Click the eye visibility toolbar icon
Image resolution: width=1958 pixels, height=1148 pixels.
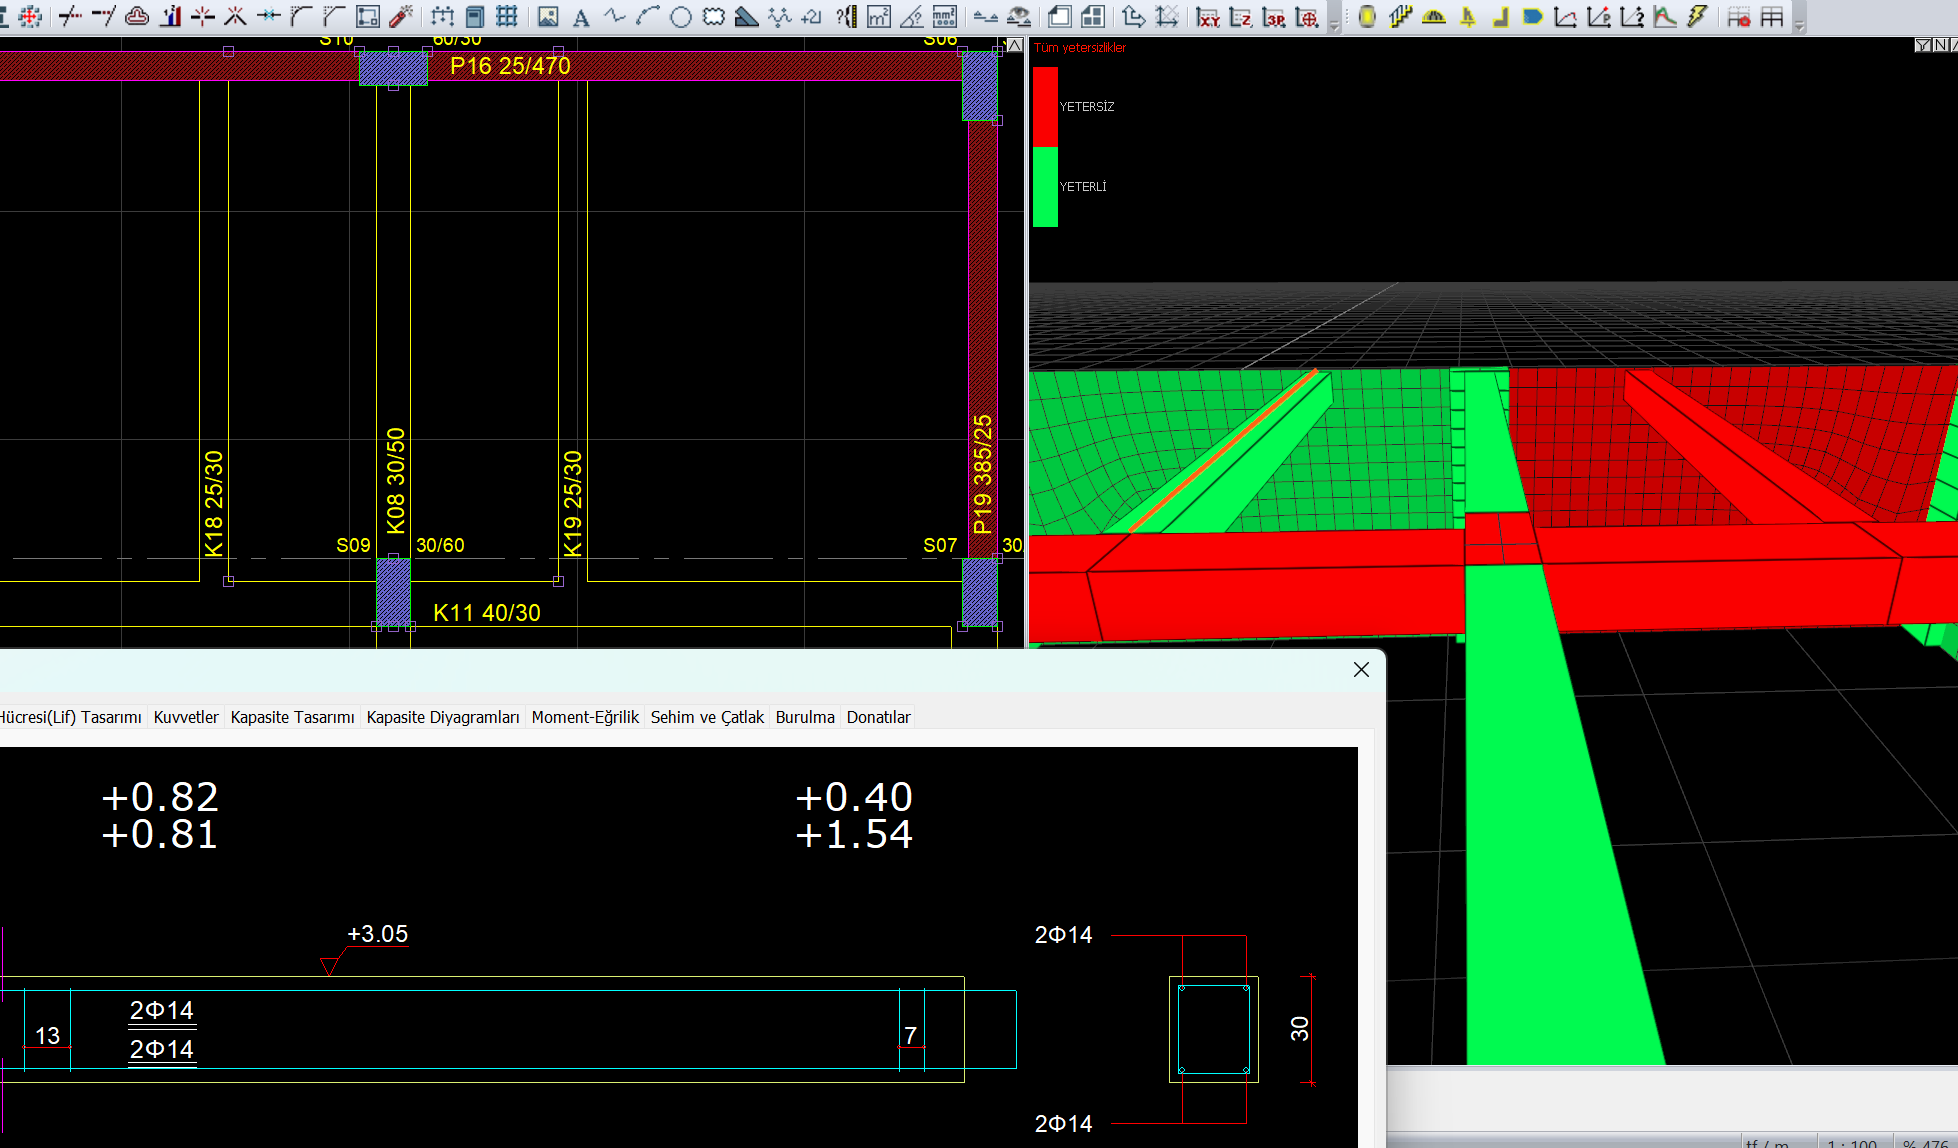point(1019,17)
